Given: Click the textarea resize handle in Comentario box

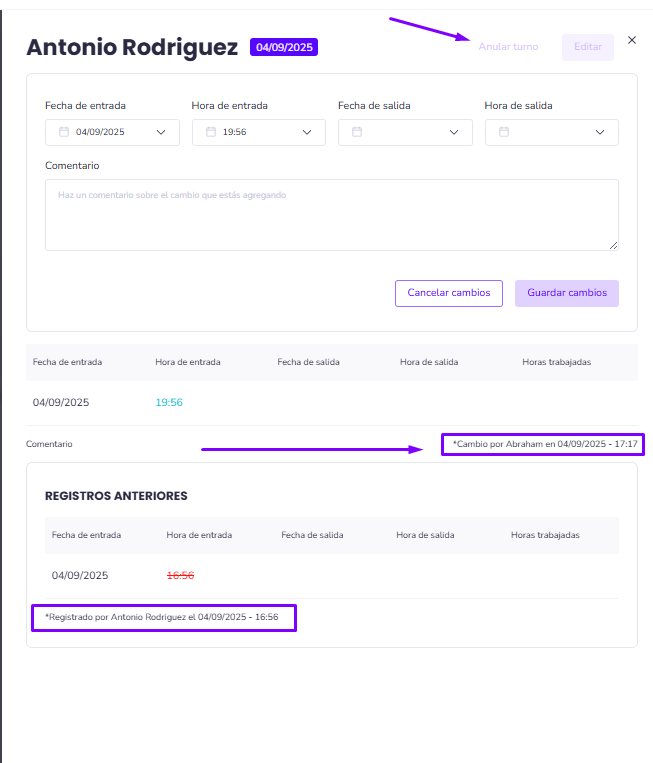Looking at the screenshot, I should point(613,245).
